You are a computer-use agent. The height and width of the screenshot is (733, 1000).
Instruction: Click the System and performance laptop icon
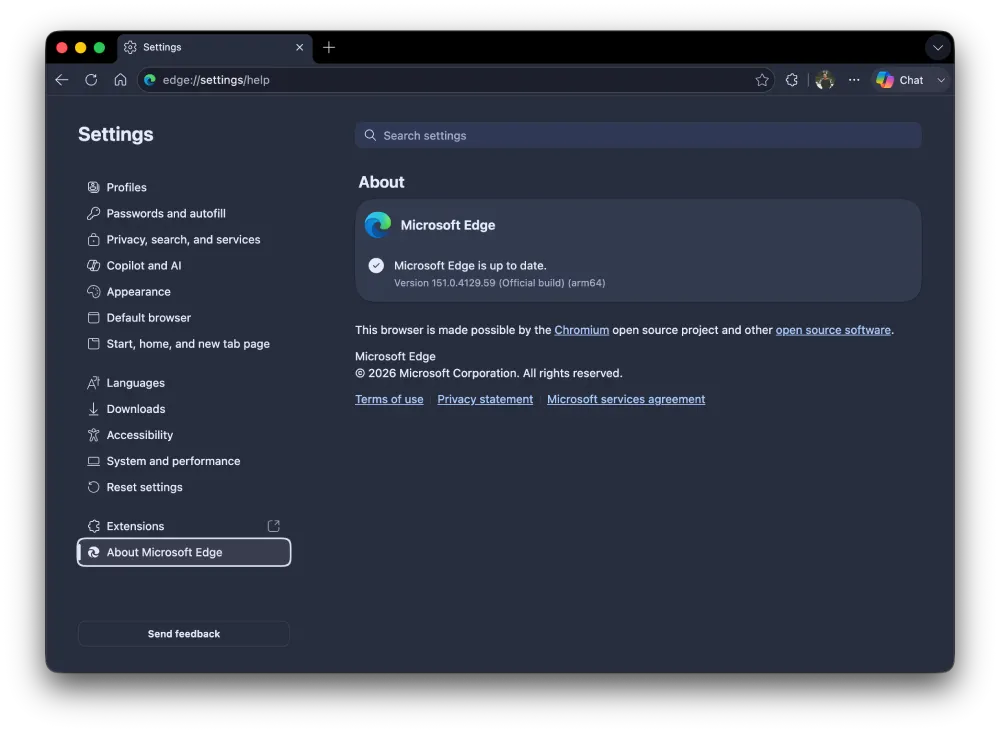[x=93, y=461]
